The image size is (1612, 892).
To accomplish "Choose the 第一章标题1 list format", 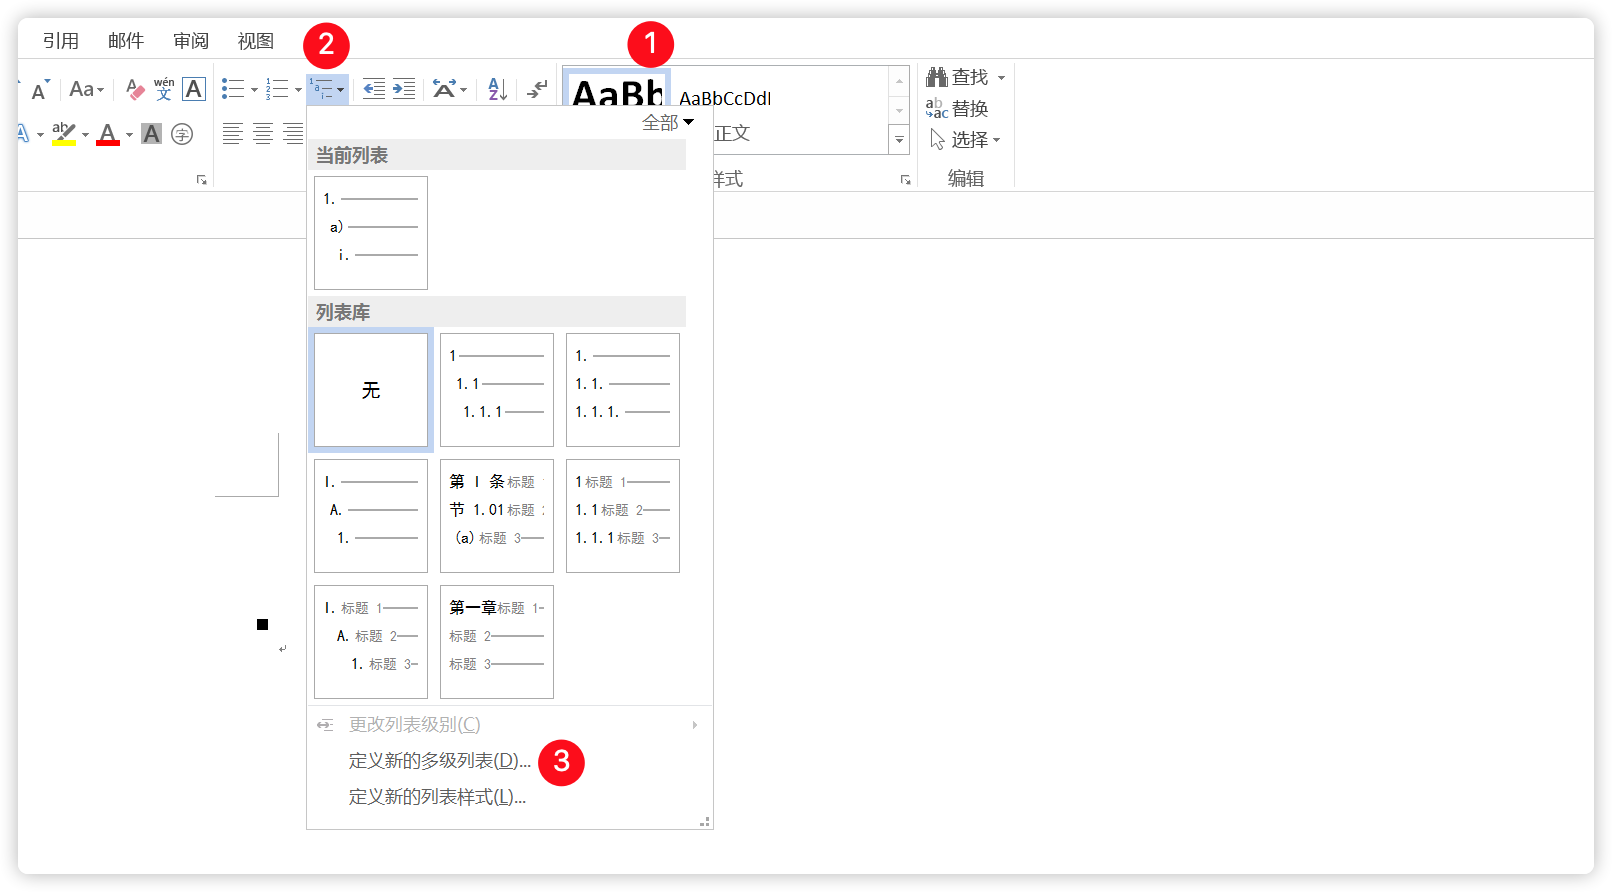I will click(x=497, y=642).
